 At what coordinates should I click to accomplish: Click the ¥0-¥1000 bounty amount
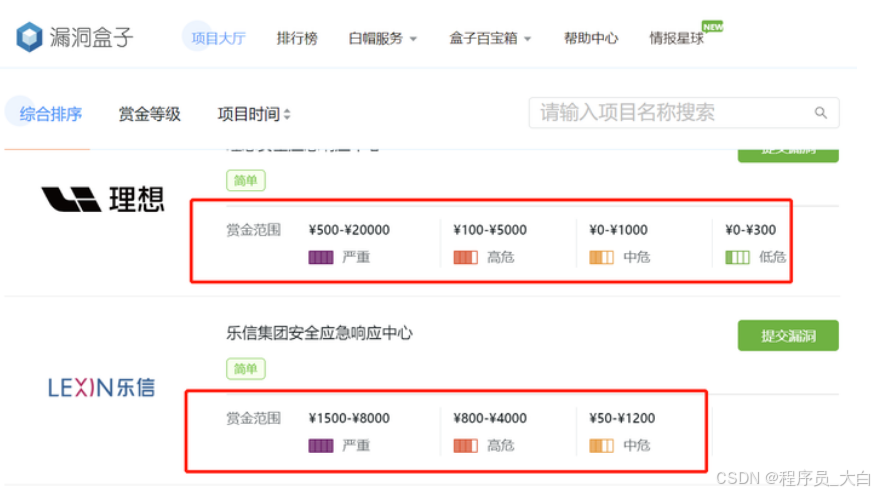(618, 230)
